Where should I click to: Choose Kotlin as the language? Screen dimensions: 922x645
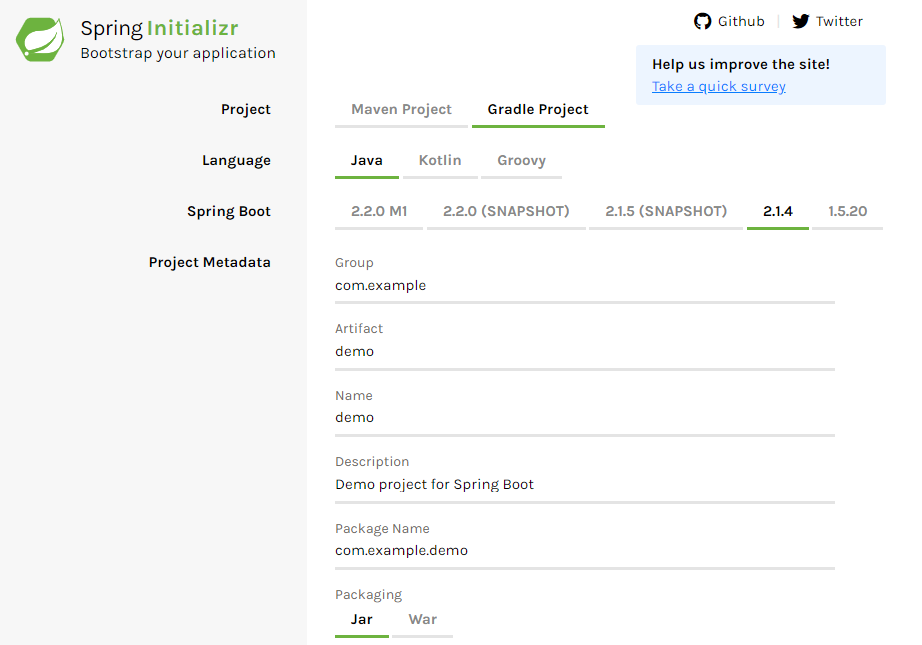click(x=440, y=161)
